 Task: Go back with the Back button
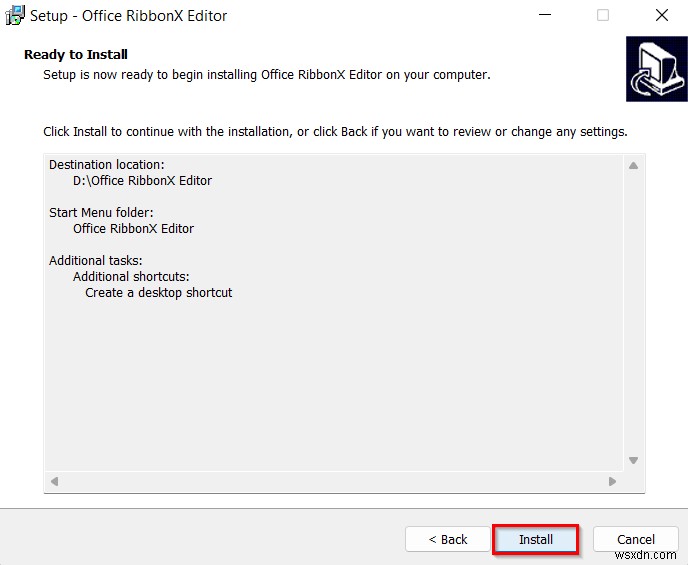pyautogui.click(x=448, y=539)
